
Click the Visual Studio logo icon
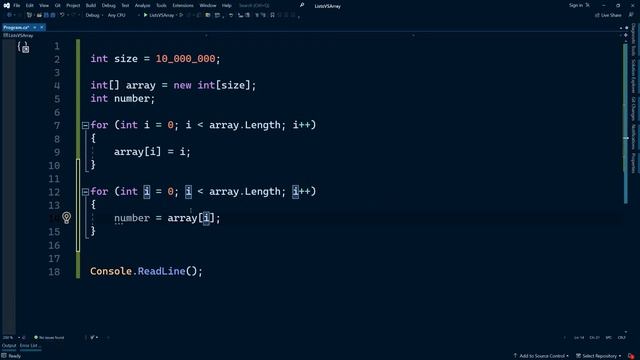(x=7, y=6)
